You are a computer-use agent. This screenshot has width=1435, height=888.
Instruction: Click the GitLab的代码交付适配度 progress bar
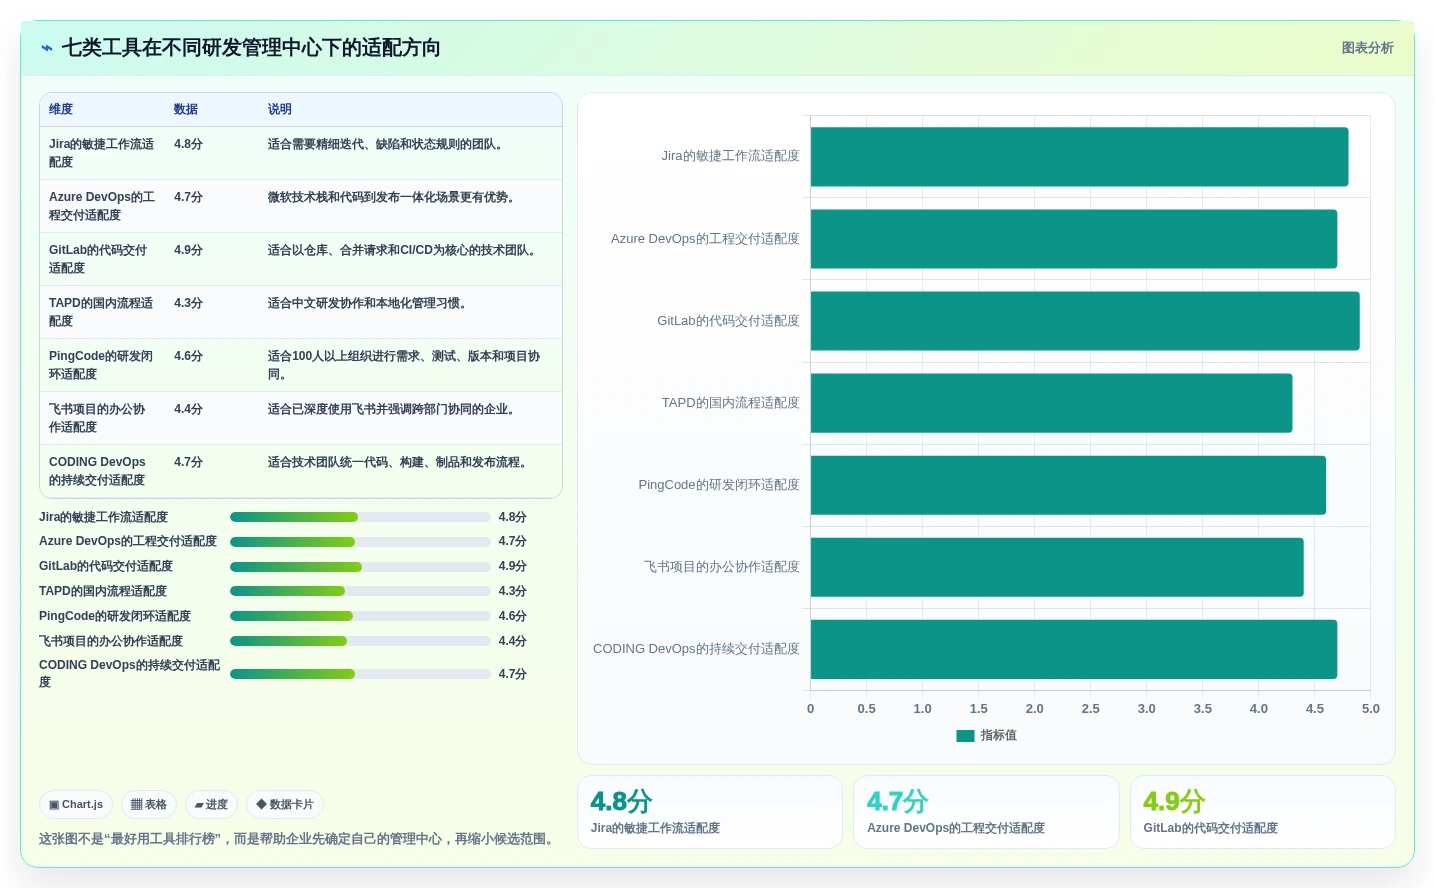coord(360,567)
